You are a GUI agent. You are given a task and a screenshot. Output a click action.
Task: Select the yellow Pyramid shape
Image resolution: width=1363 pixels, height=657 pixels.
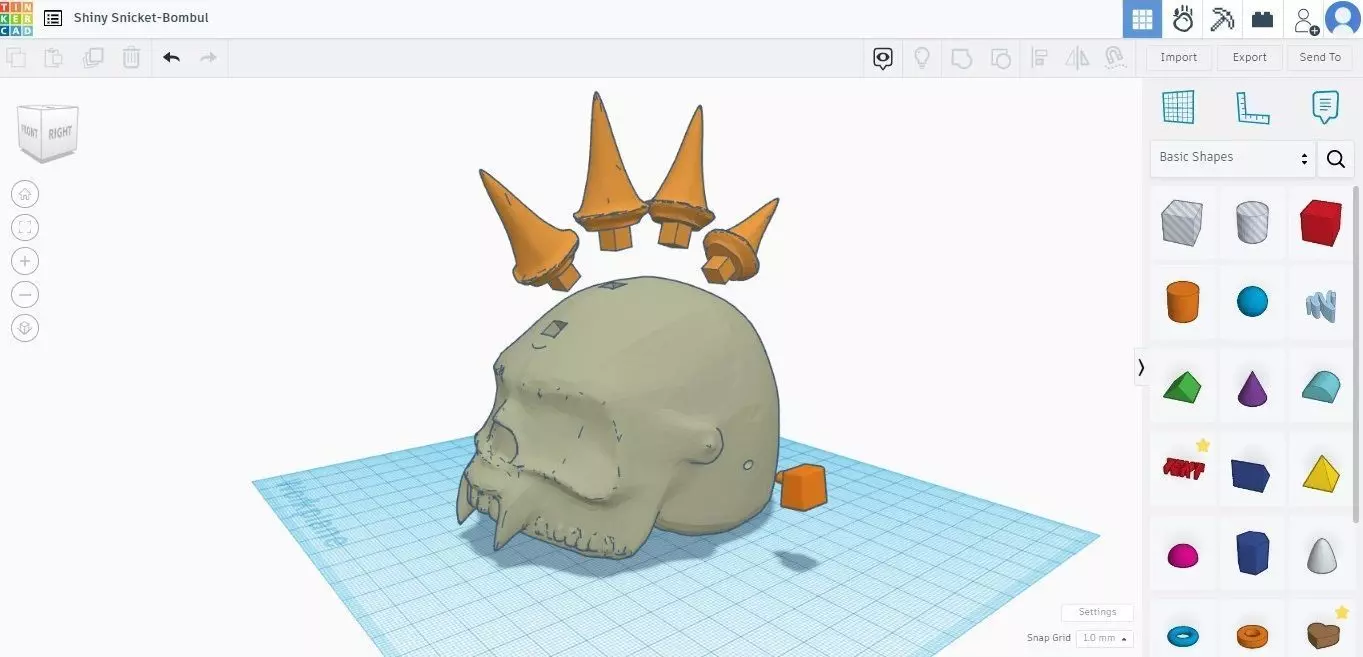tap(1321, 472)
